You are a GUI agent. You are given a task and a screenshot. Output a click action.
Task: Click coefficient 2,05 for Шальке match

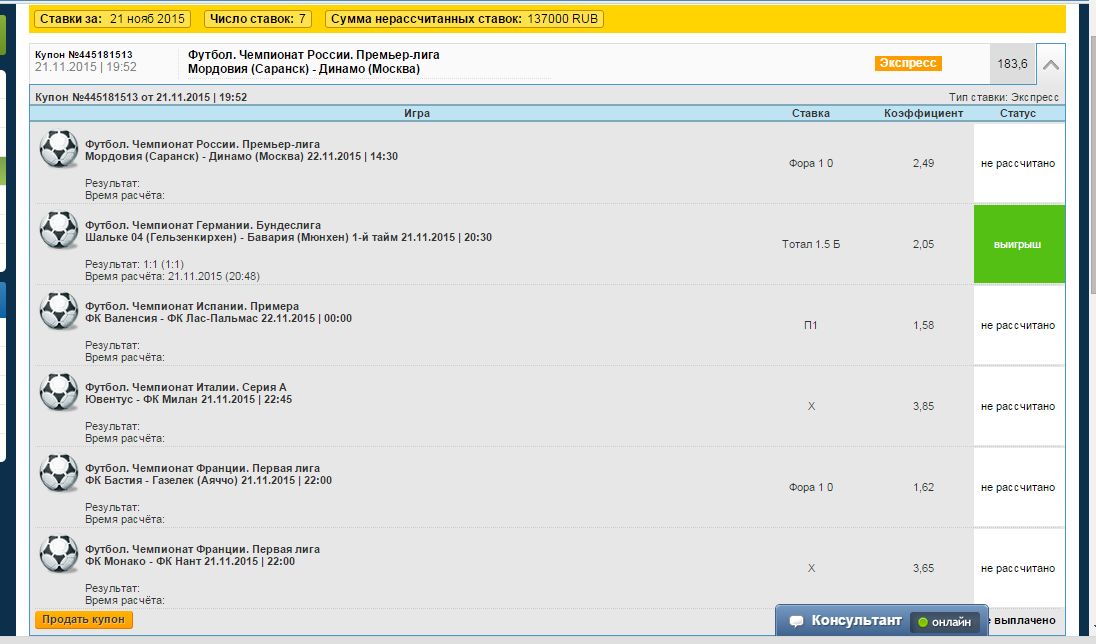[923, 245]
